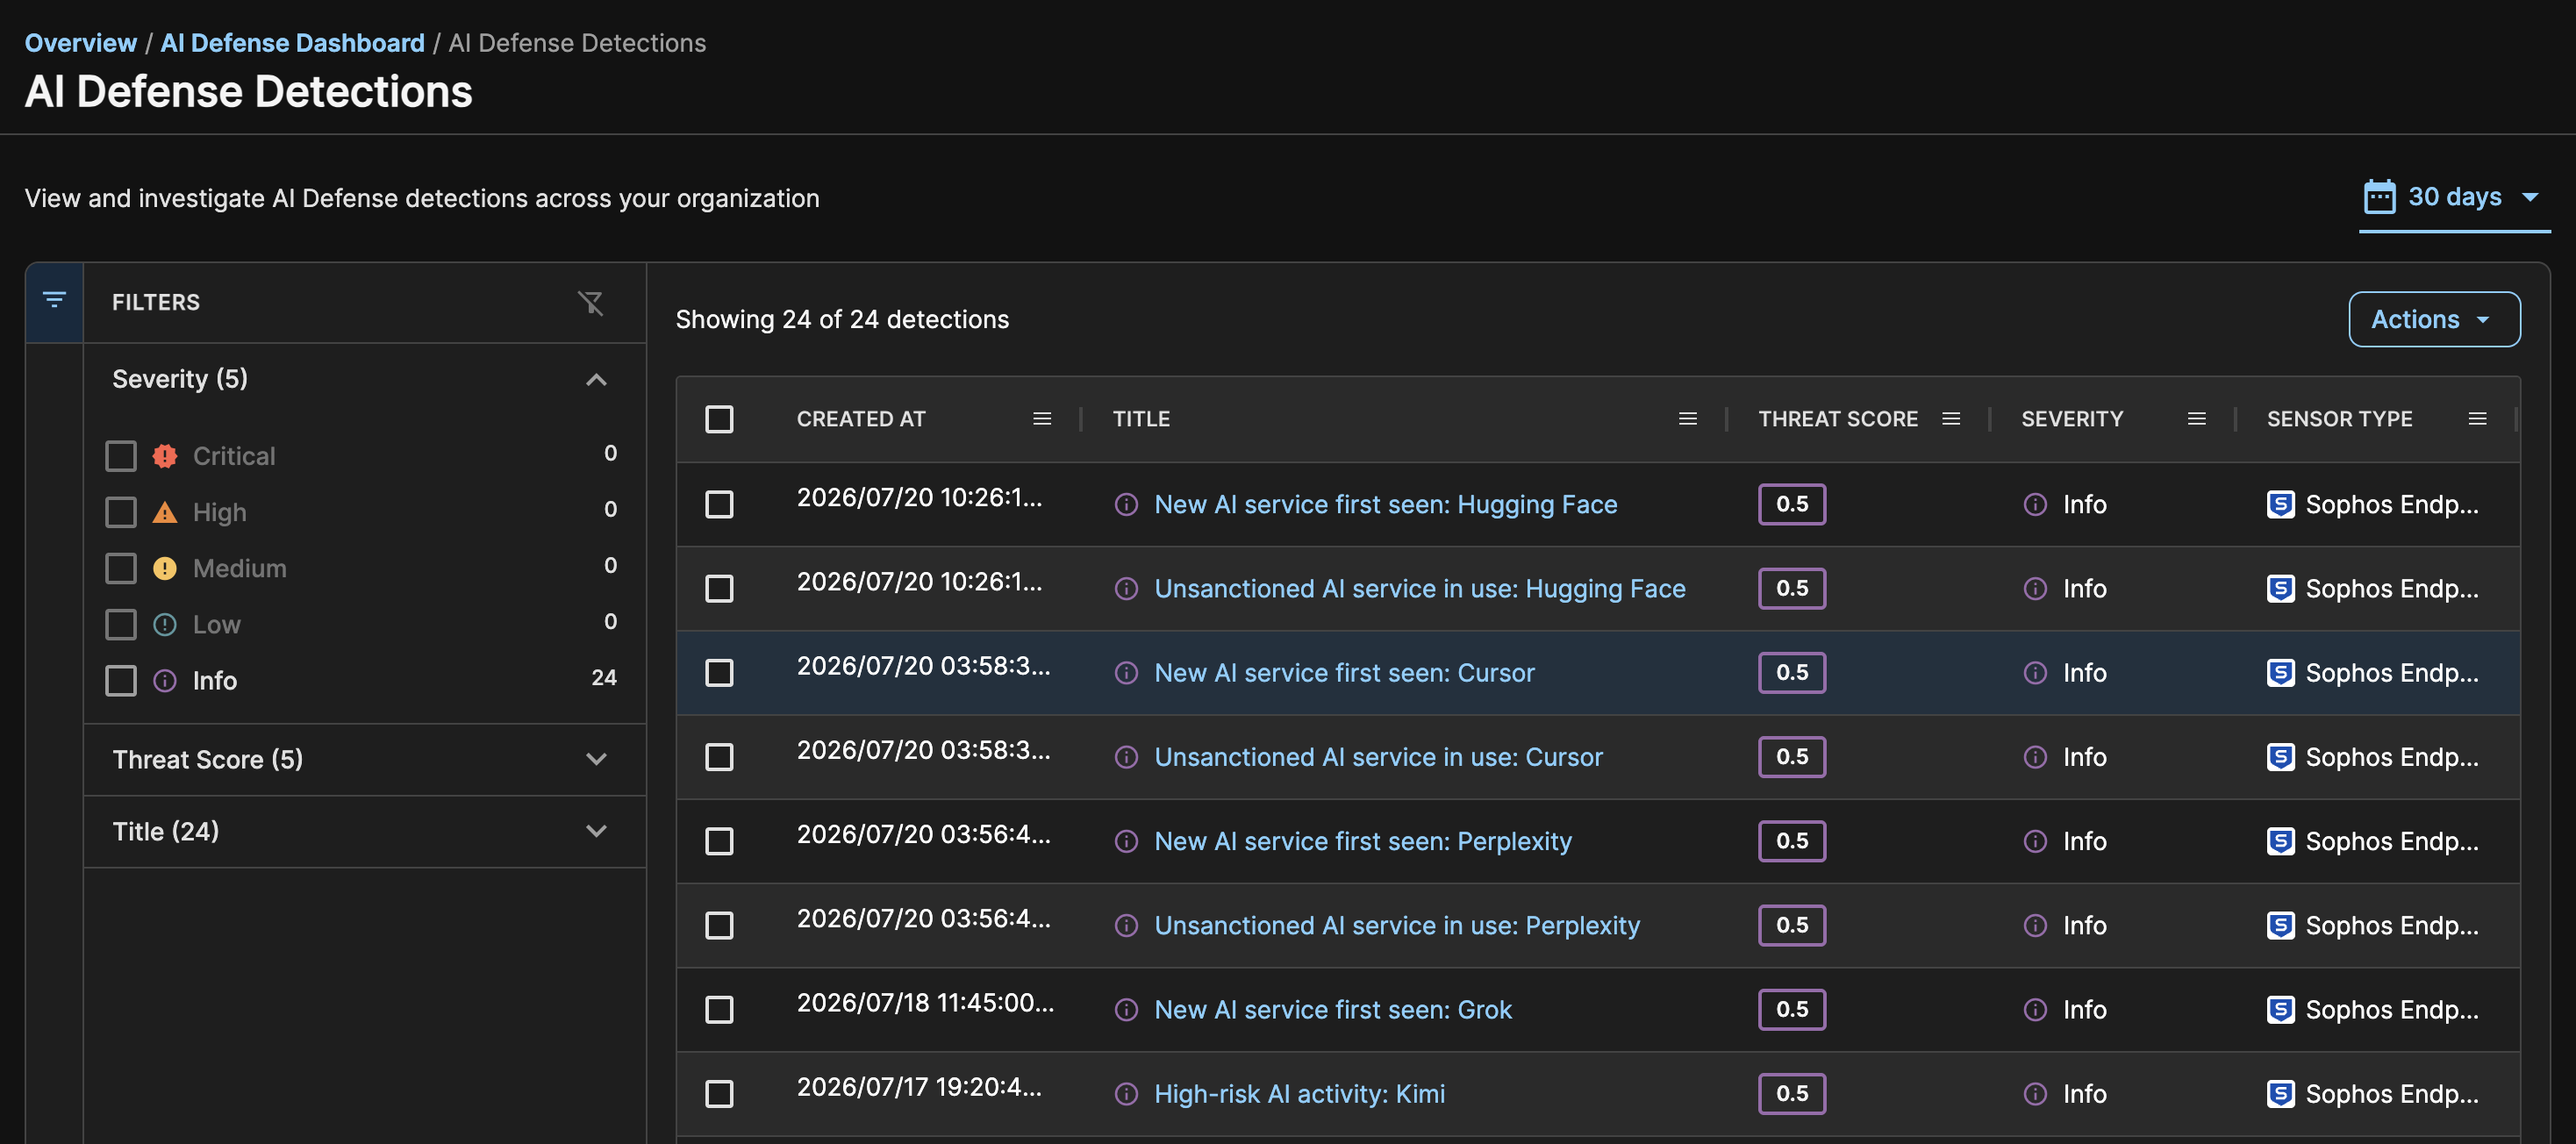Click the Low severity teal icon
2576x1144 pixels.
click(165, 624)
